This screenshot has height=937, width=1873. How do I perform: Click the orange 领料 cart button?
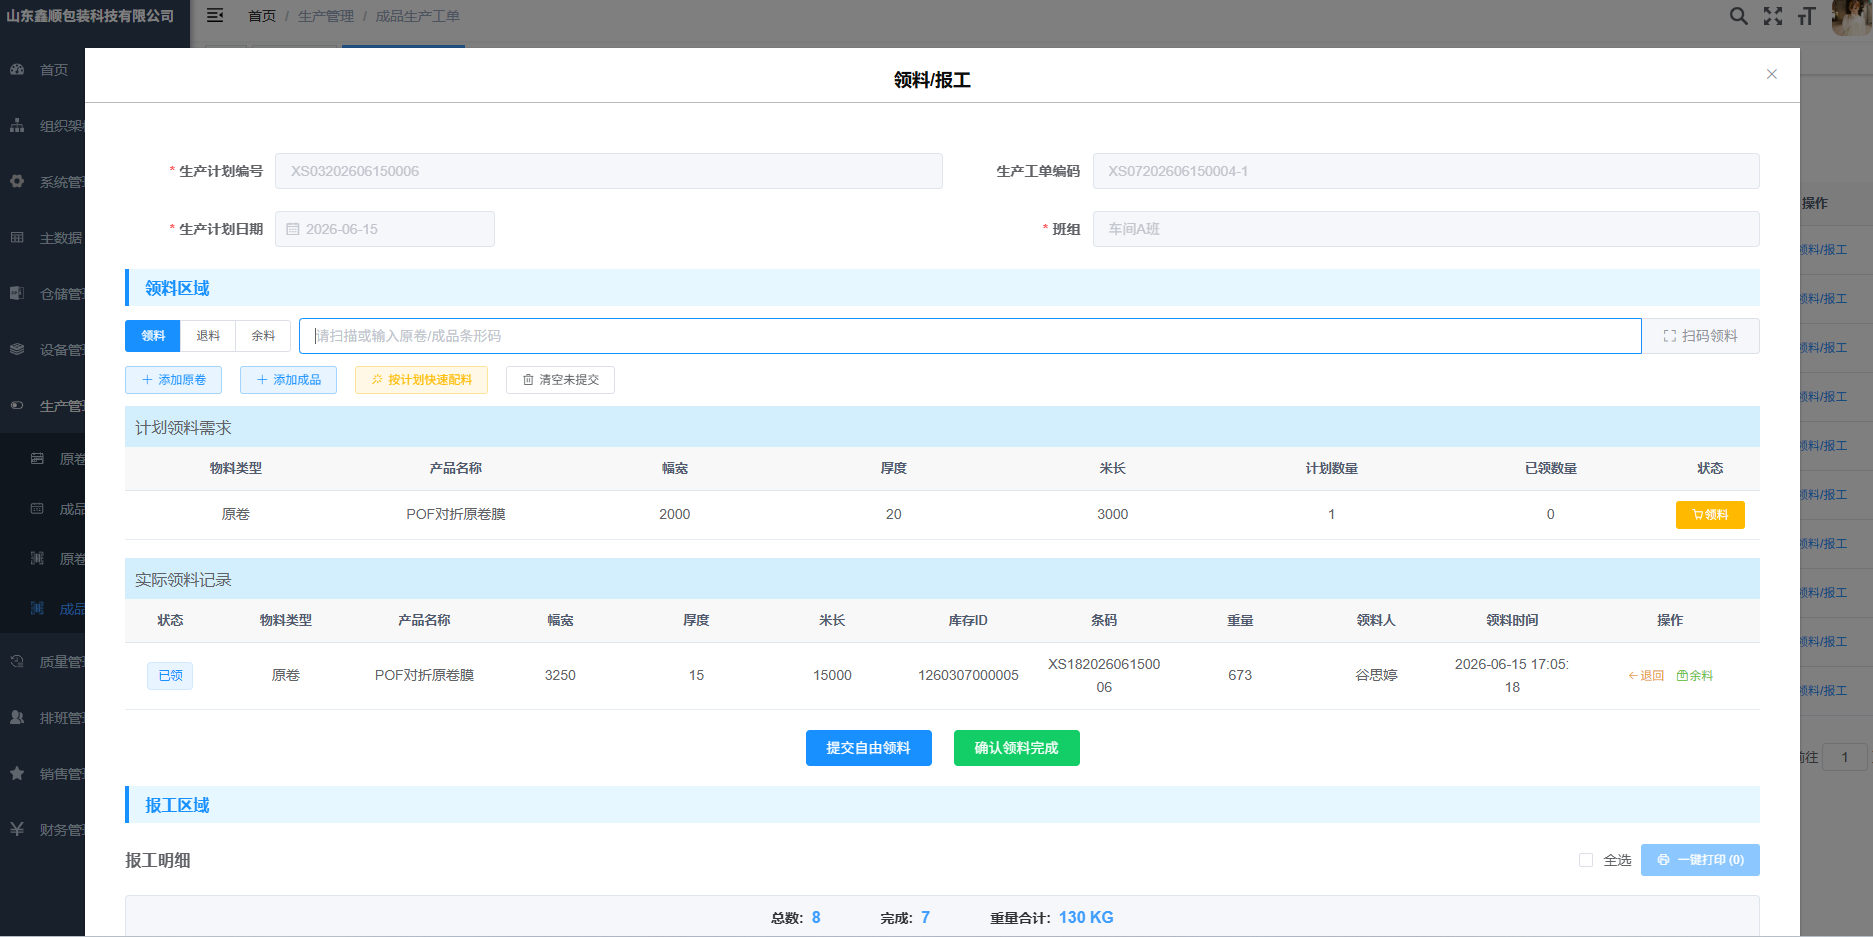click(1710, 515)
